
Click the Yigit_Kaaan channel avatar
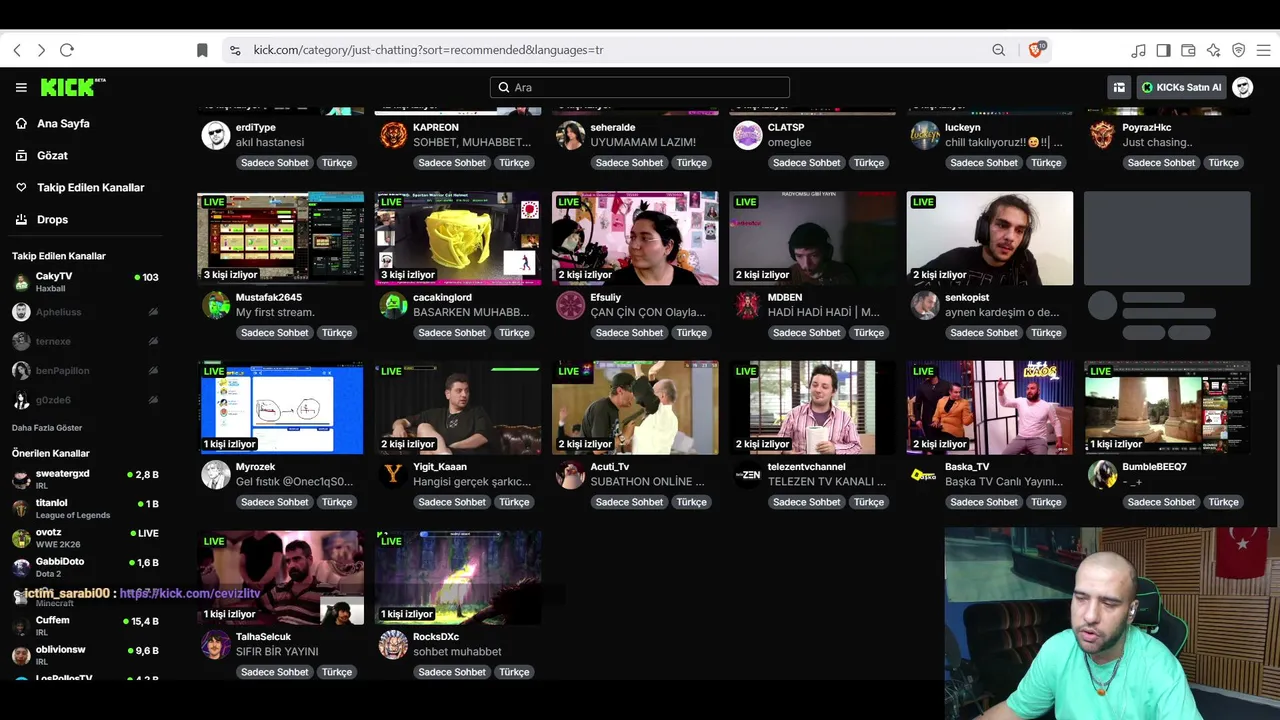[393, 474]
